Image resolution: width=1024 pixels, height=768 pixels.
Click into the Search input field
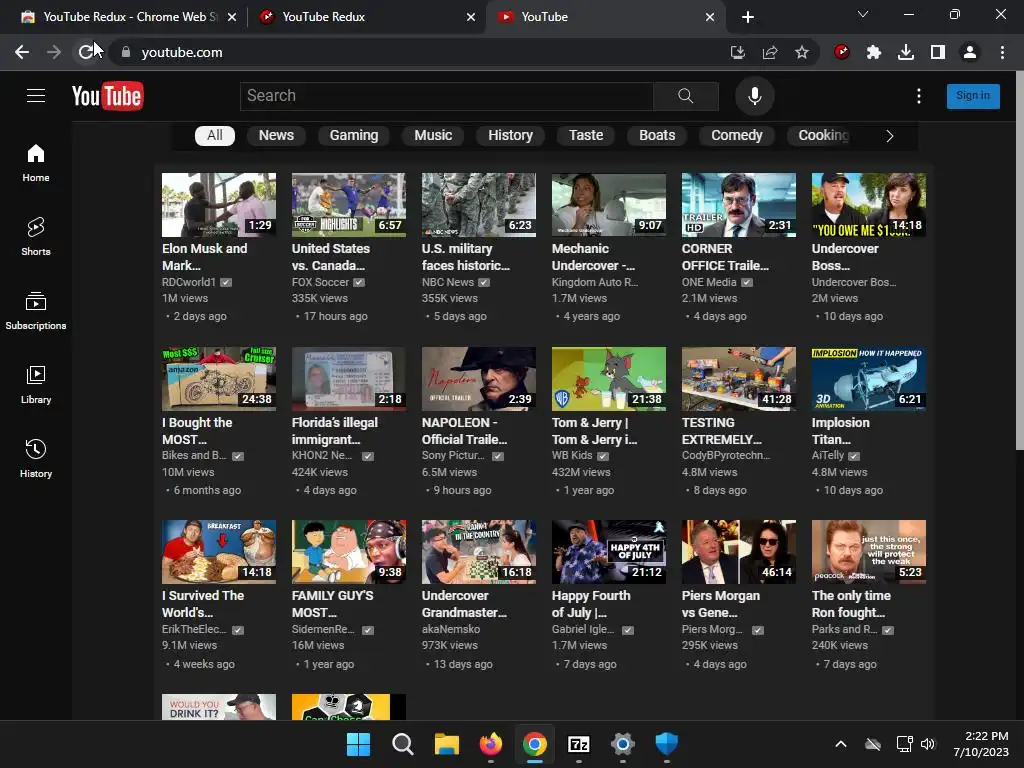coord(447,96)
